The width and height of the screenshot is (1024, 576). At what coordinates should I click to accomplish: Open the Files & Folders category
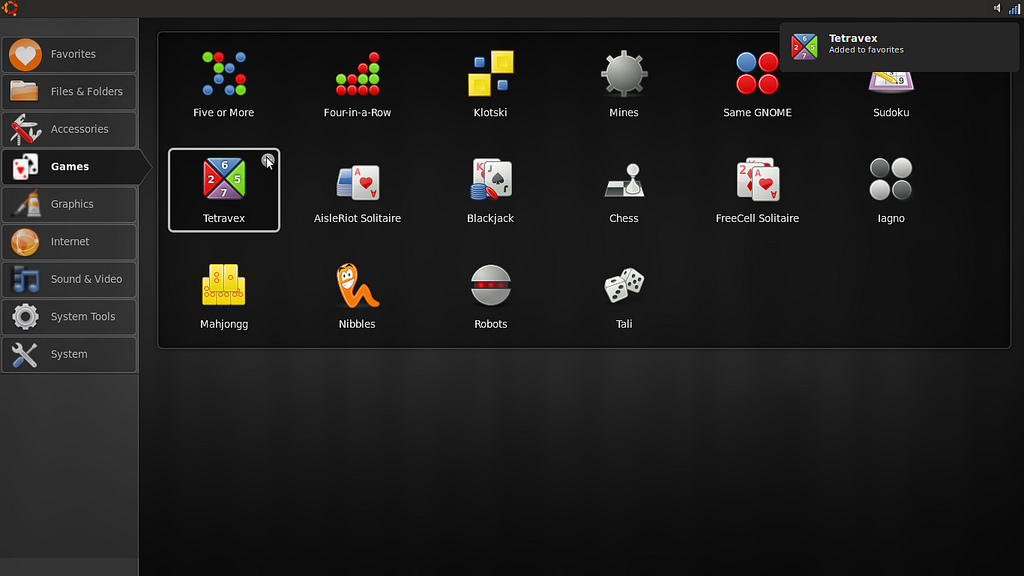click(69, 92)
